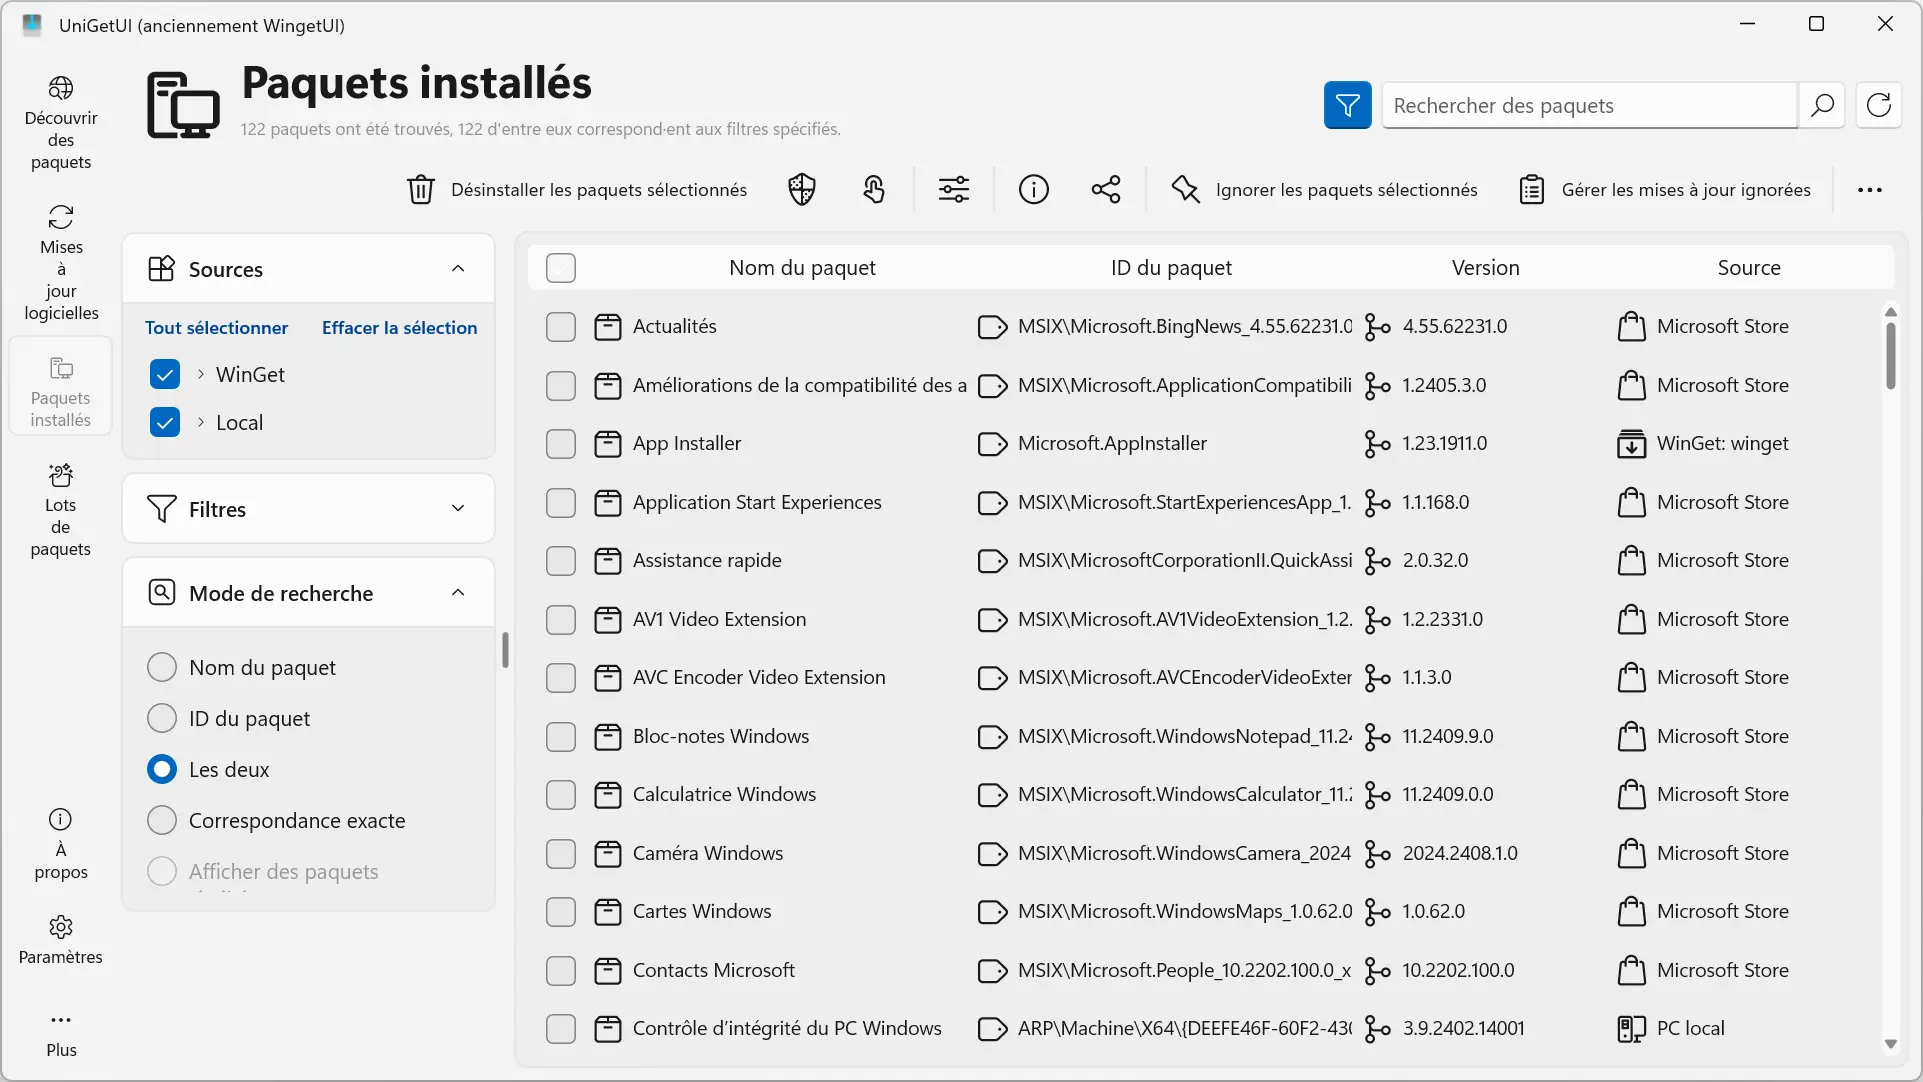Open the À propos page
The height and width of the screenshot is (1082, 1923).
[61, 845]
